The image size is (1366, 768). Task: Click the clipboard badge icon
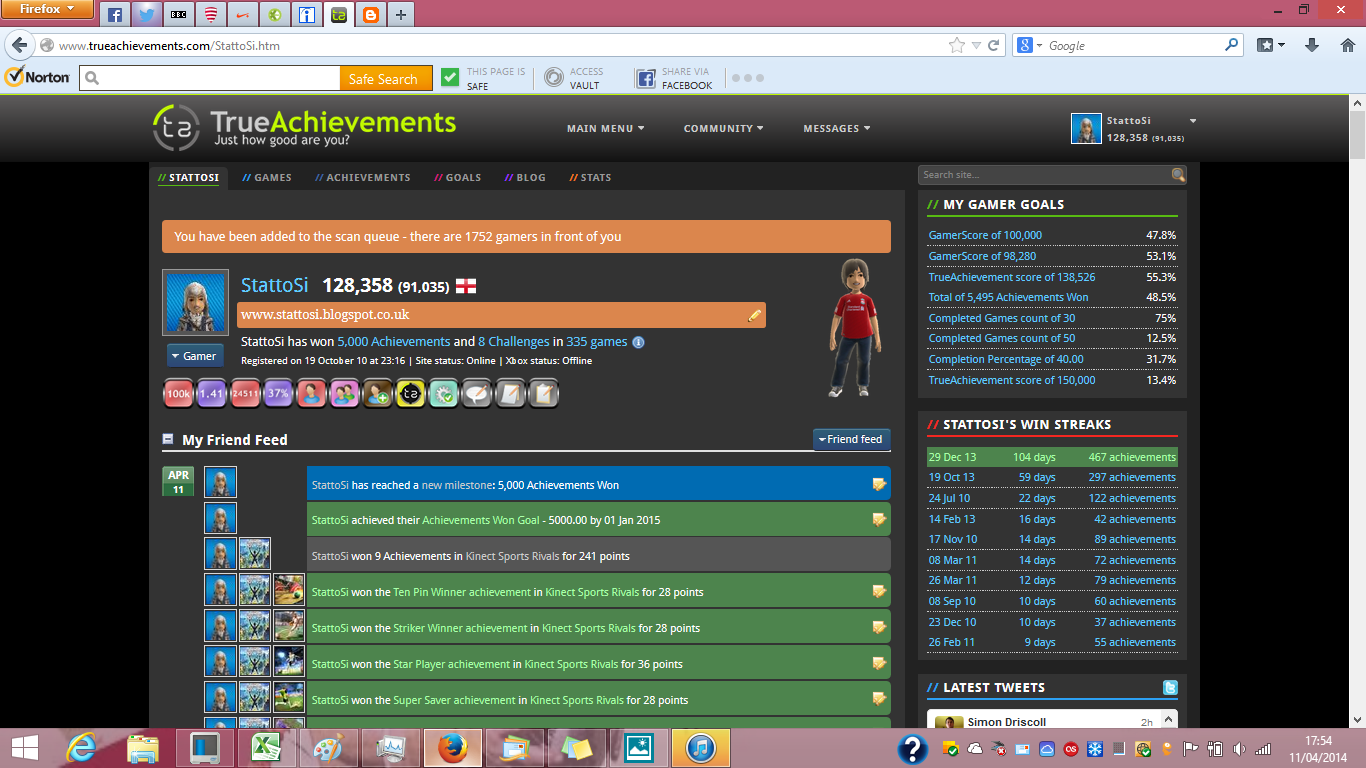coord(543,394)
